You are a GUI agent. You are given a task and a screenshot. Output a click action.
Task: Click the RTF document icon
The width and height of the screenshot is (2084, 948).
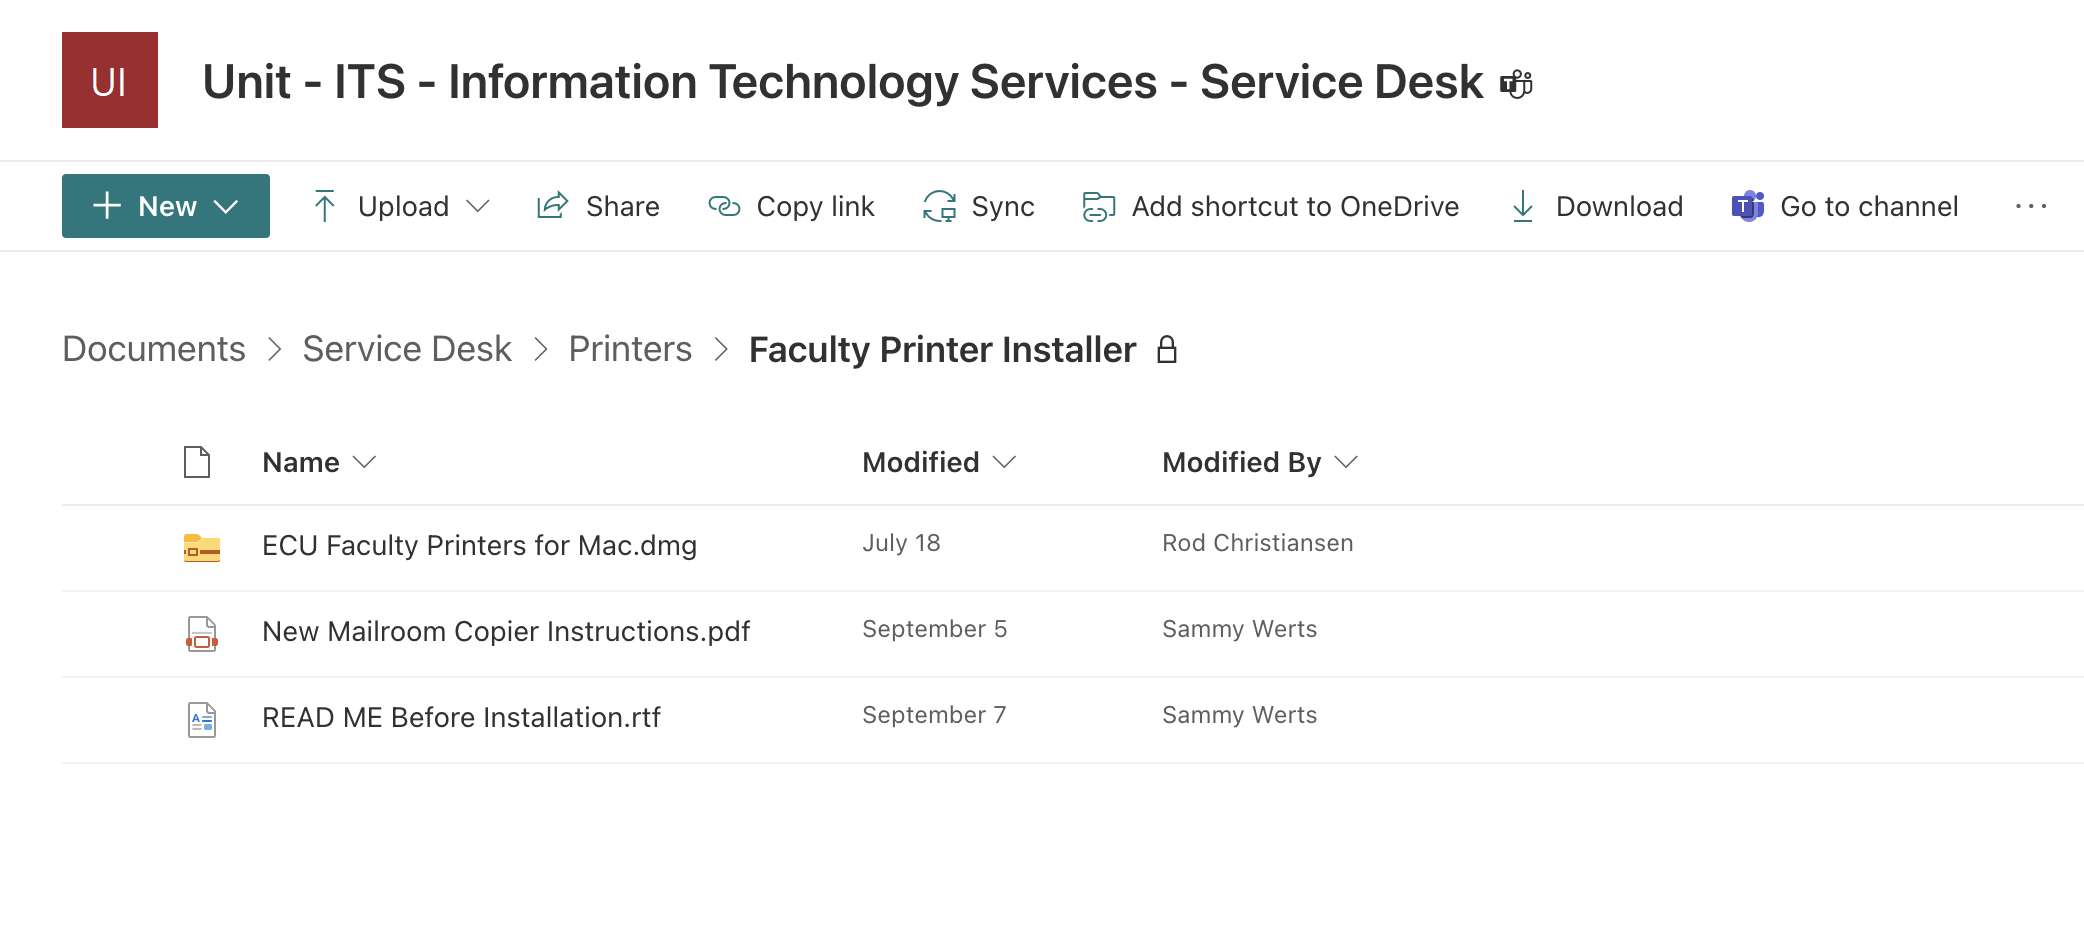pos(202,719)
